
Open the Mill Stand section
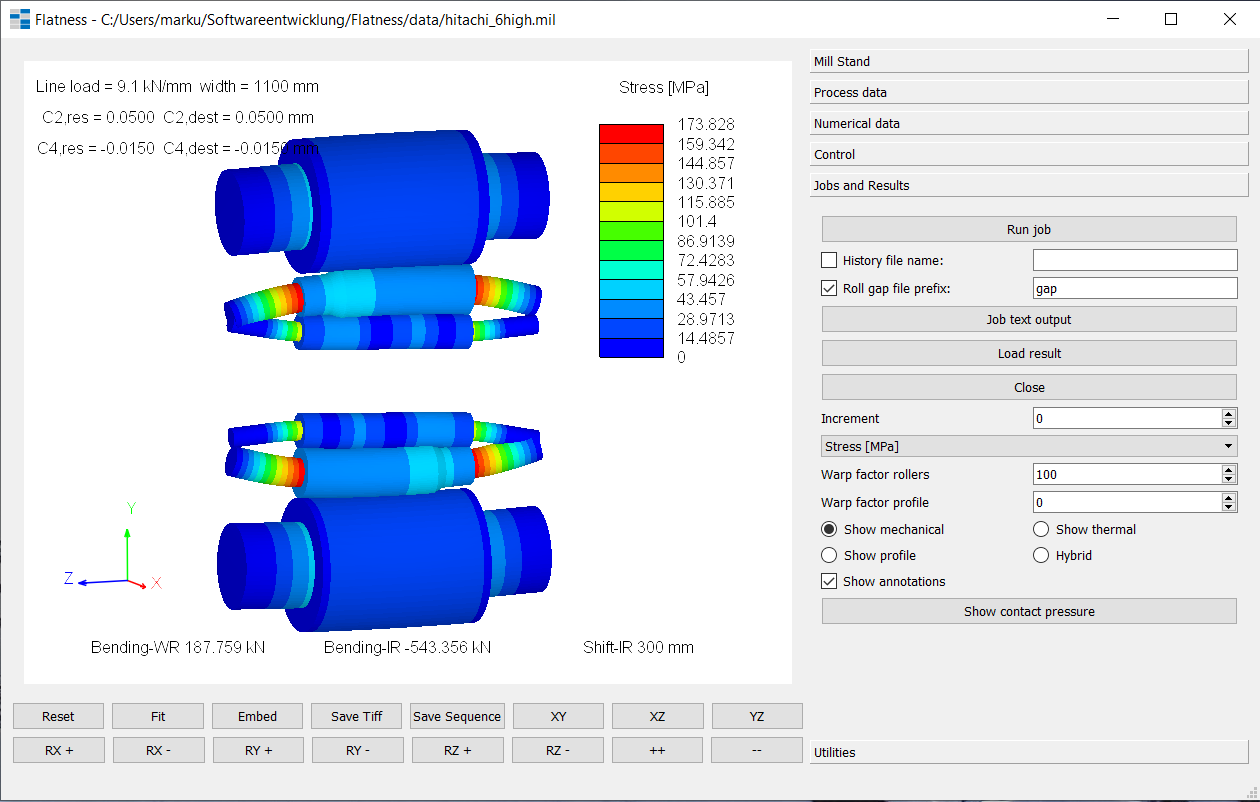tap(1028, 61)
